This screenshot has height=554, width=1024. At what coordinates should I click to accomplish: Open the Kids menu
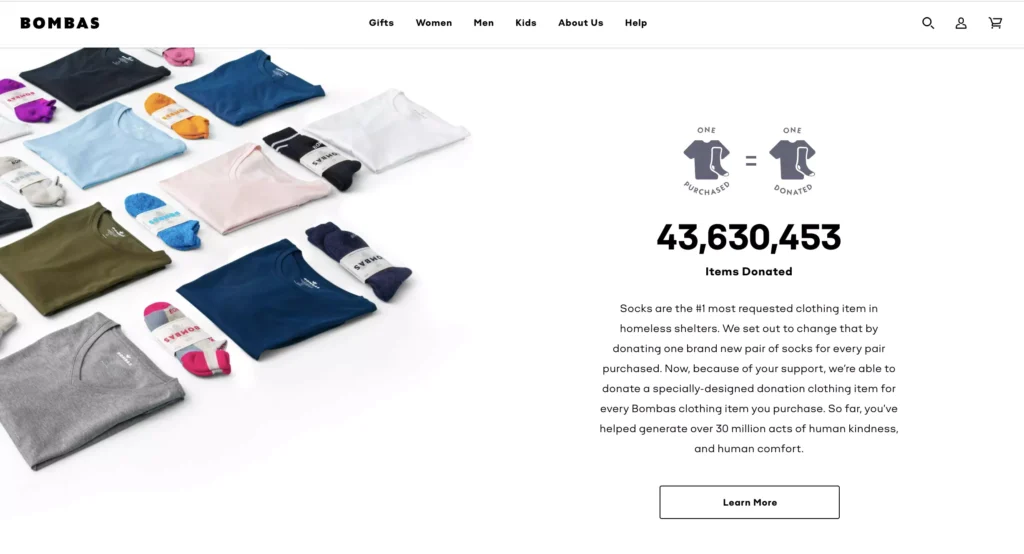click(526, 23)
